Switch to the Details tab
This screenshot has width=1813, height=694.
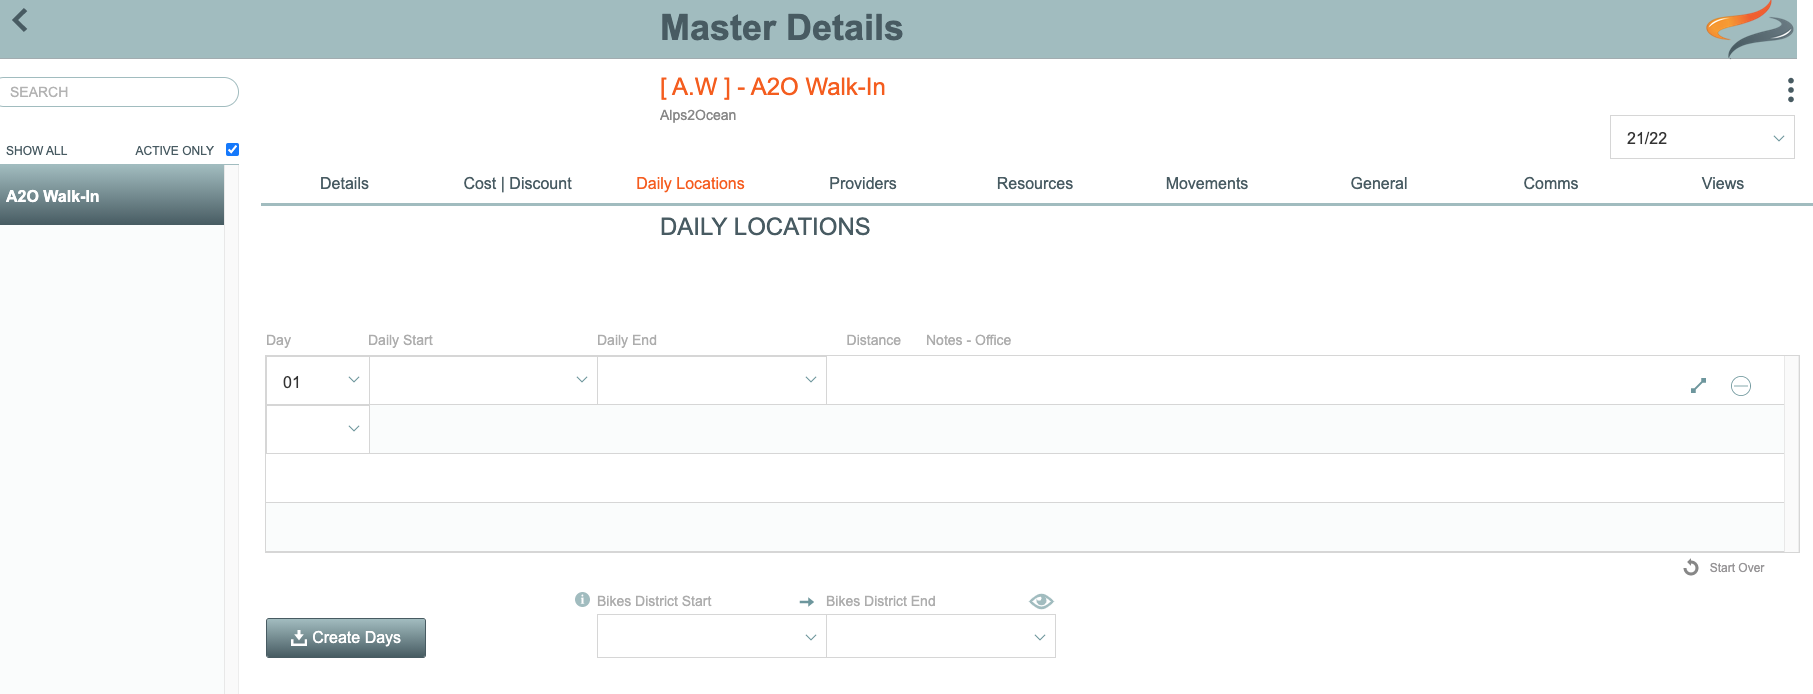(x=344, y=183)
